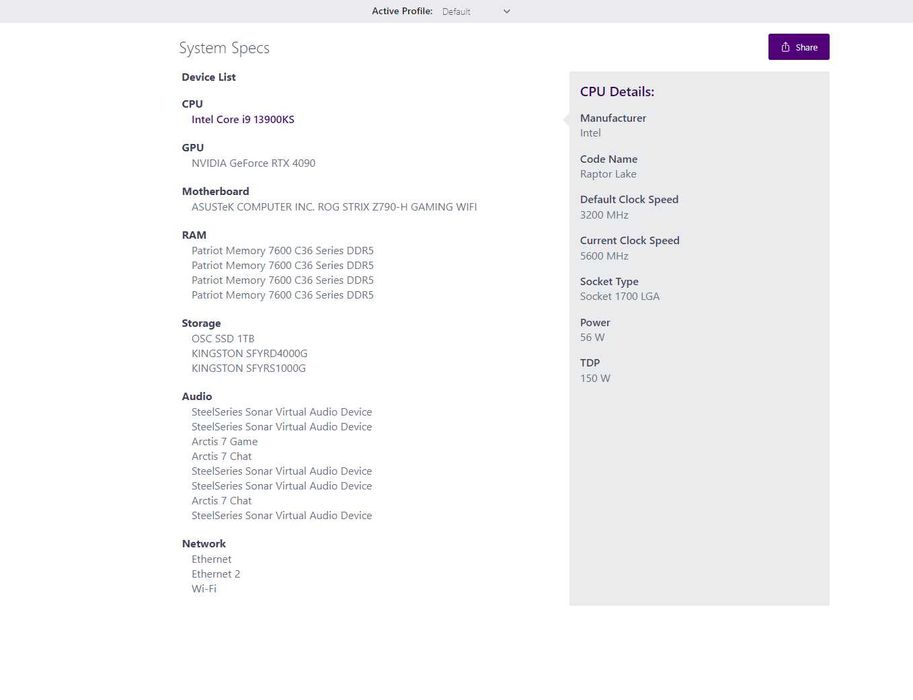The image size is (913, 700).
Task: Click the Device List heading
Action: pyautogui.click(x=208, y=77)
